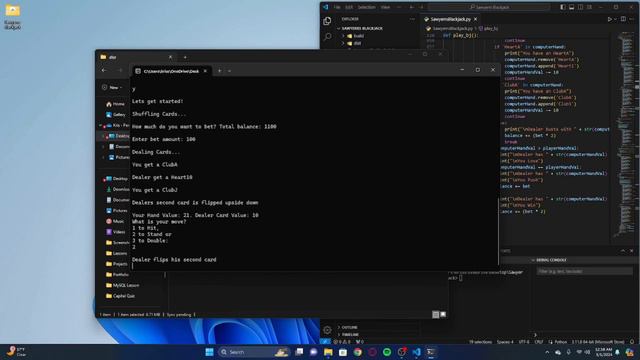
Task: Click the New button in File Explorer
Action: pos(112,87)
